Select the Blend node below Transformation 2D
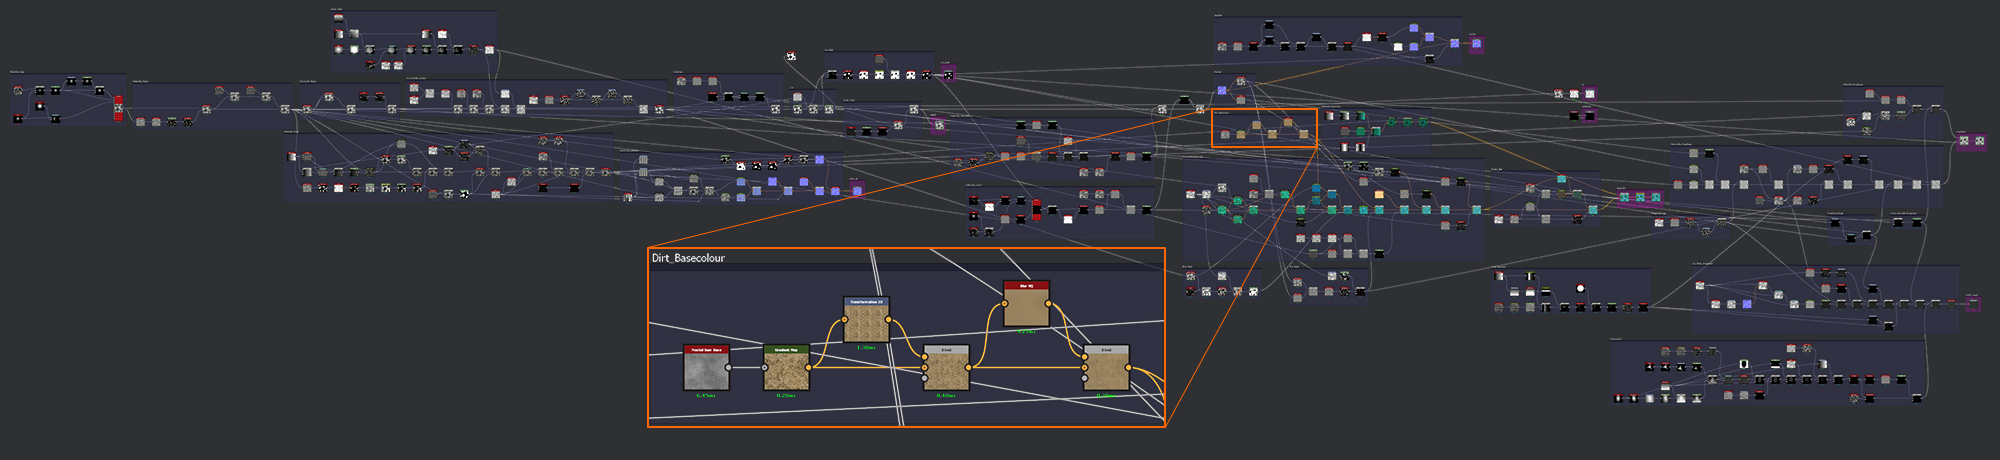 click(x=946, y=368)
